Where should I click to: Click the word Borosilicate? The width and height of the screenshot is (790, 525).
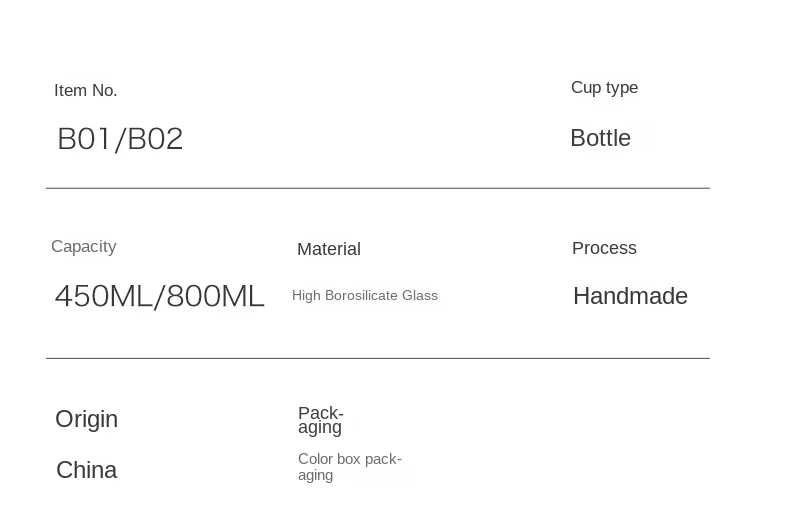point(361,295)
